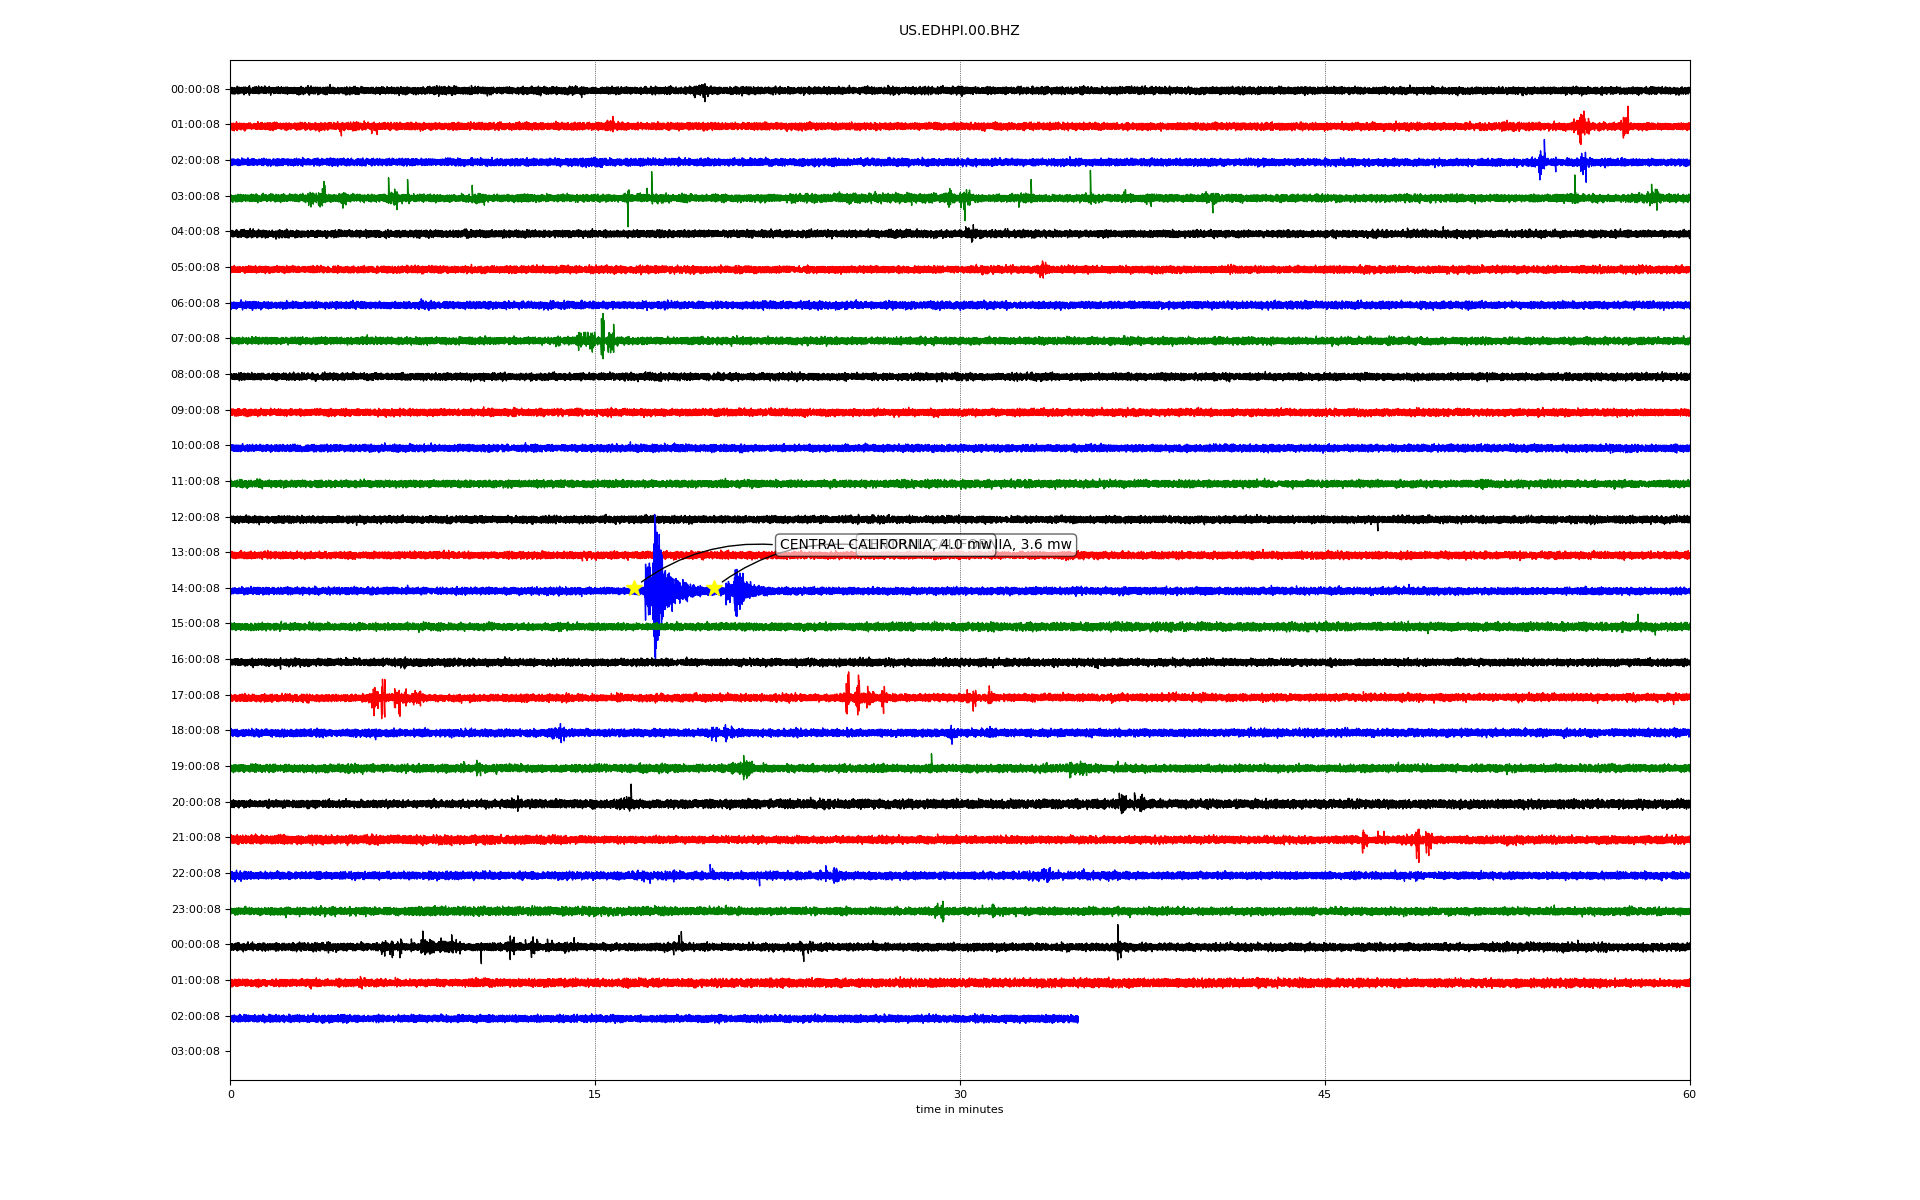Click the 'time in minutes' axis label
The image size is (1920, 1200).
(959, 1110)
